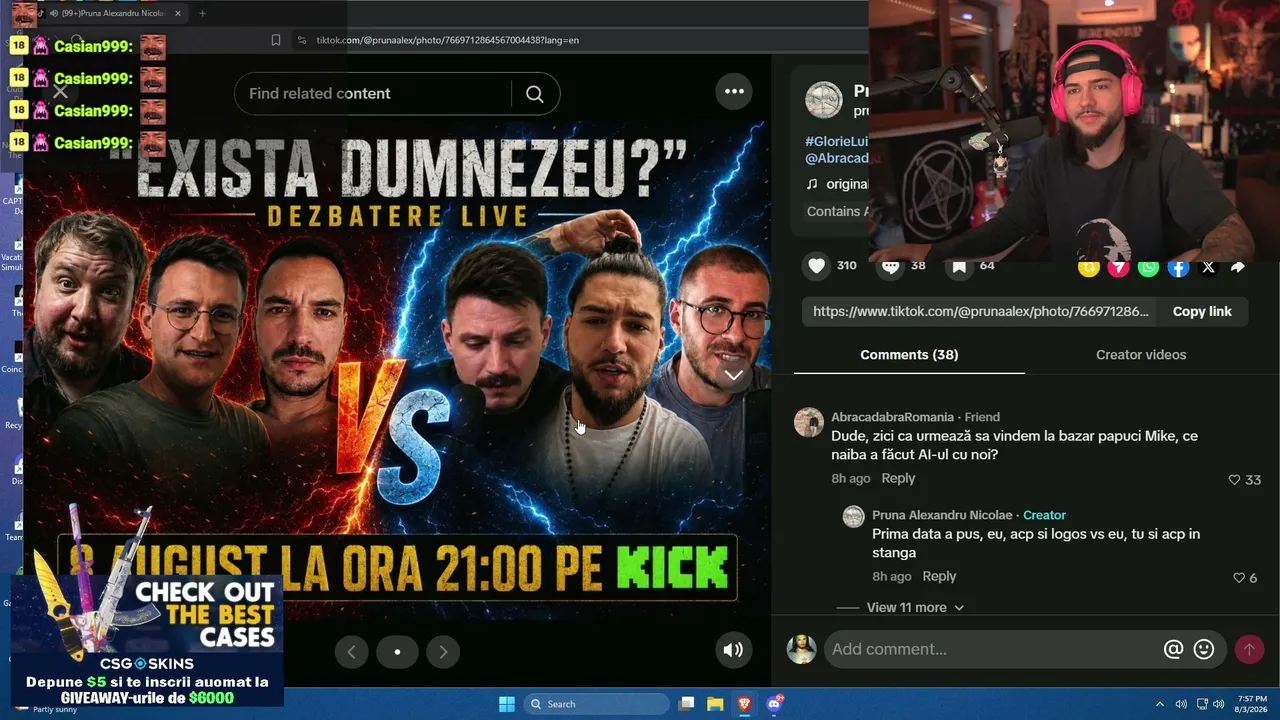The image size is (1280, 720).
Task: Click the Copy link button
Action: pos(1202,312)
